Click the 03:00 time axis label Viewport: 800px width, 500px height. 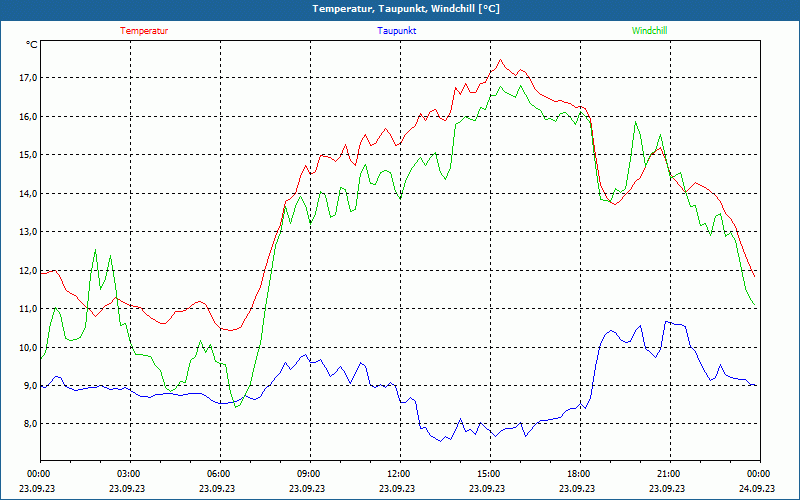pos(130,474)
